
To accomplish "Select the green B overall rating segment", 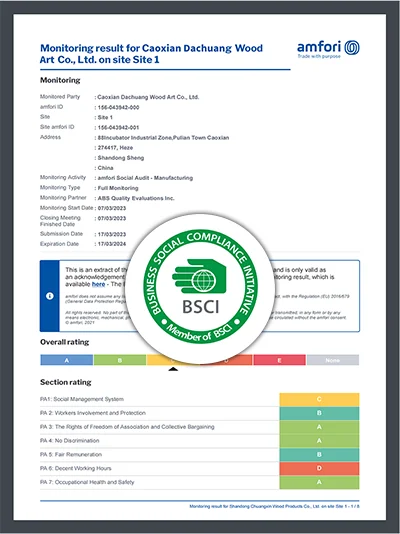I will [120, 360].
